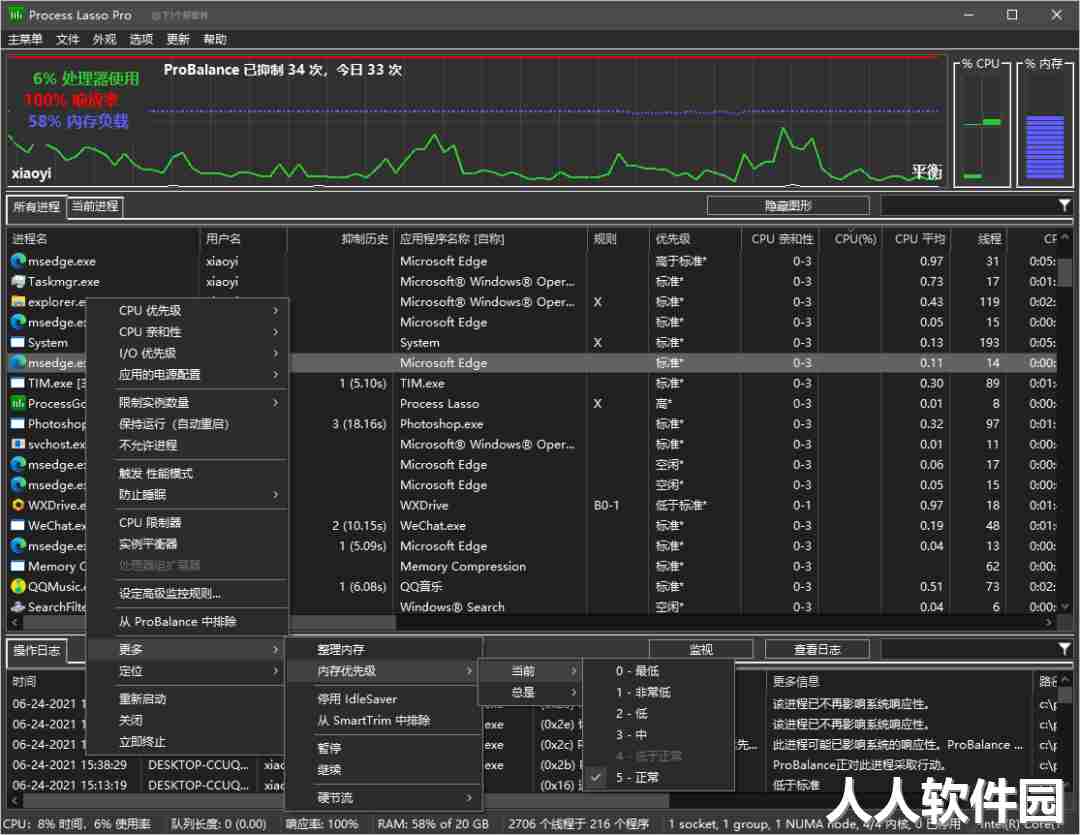The height and width of the screenshot is (835, 1080).
Task: Click the Photoshop process icon
Action: 18,424
